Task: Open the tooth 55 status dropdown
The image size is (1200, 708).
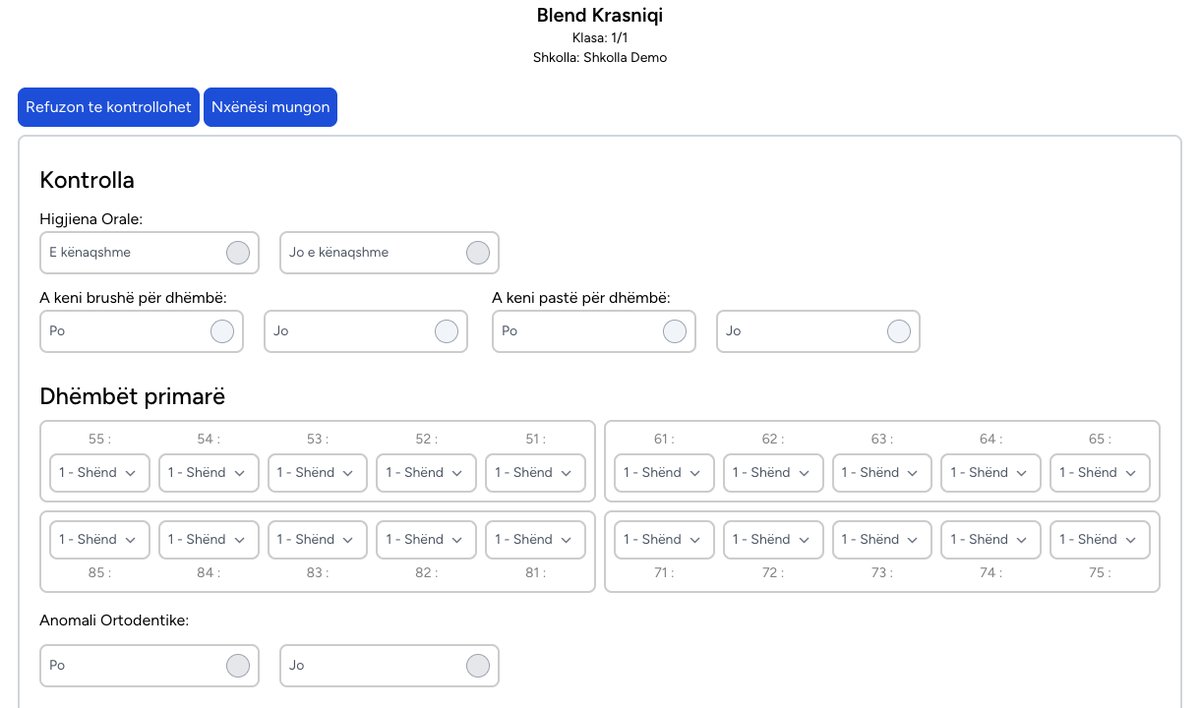Action: (100, 473)
